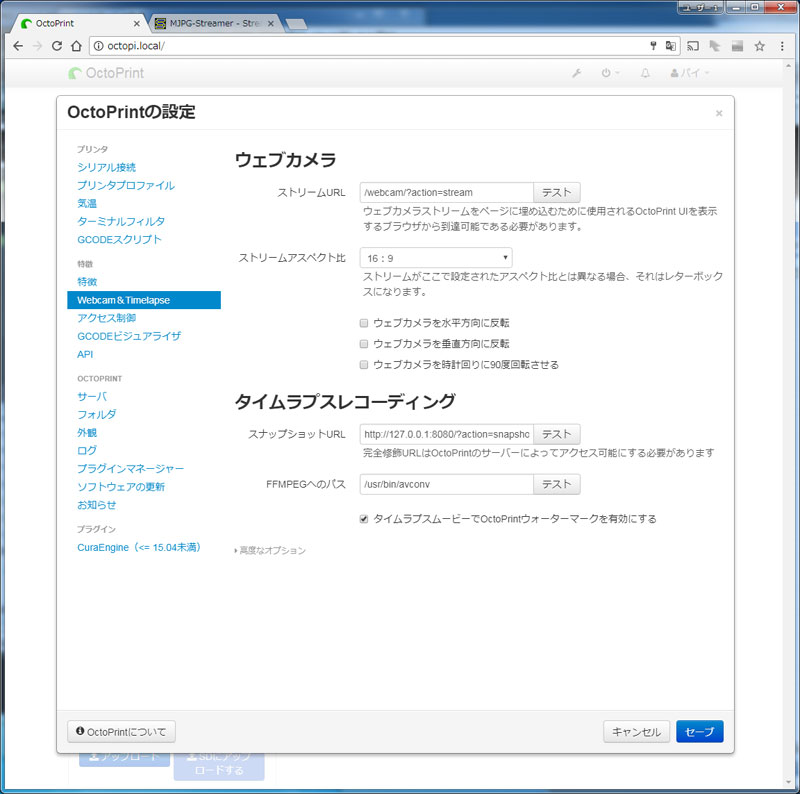800x794 pixels.
Task: Click the セーブ save button
Action: (x=699, y=732)
